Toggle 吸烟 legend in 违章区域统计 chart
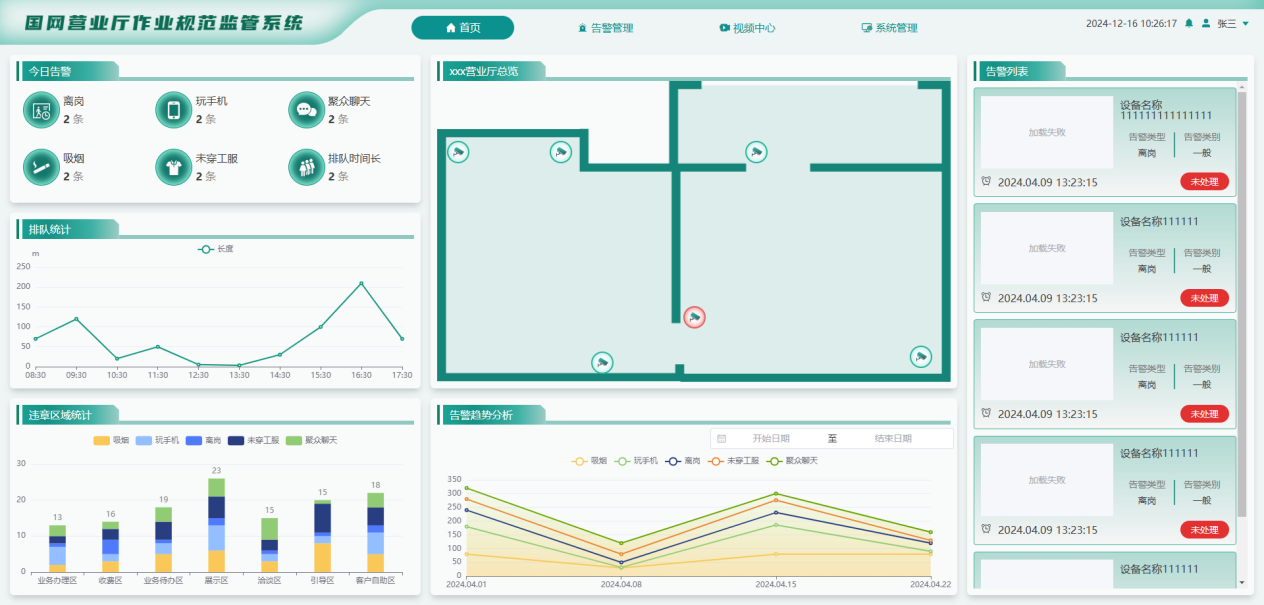The image size is (1264, 605). (111, 440)
